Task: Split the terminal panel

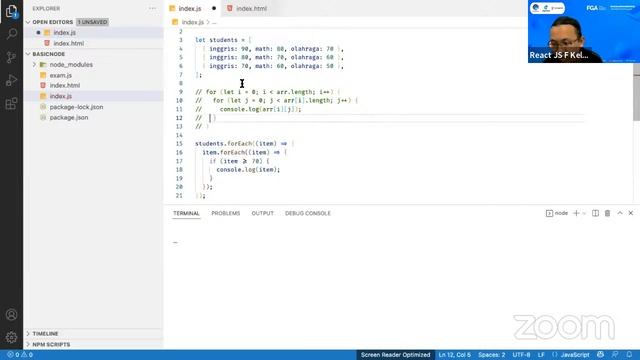Action: (x=596, y=213)
